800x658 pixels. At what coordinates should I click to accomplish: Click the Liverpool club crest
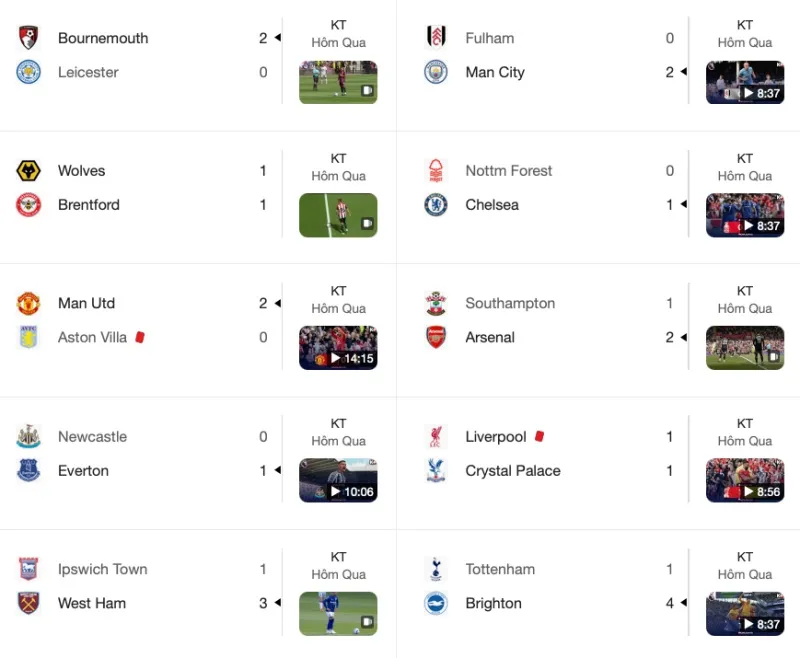click(x=436, y=437)
